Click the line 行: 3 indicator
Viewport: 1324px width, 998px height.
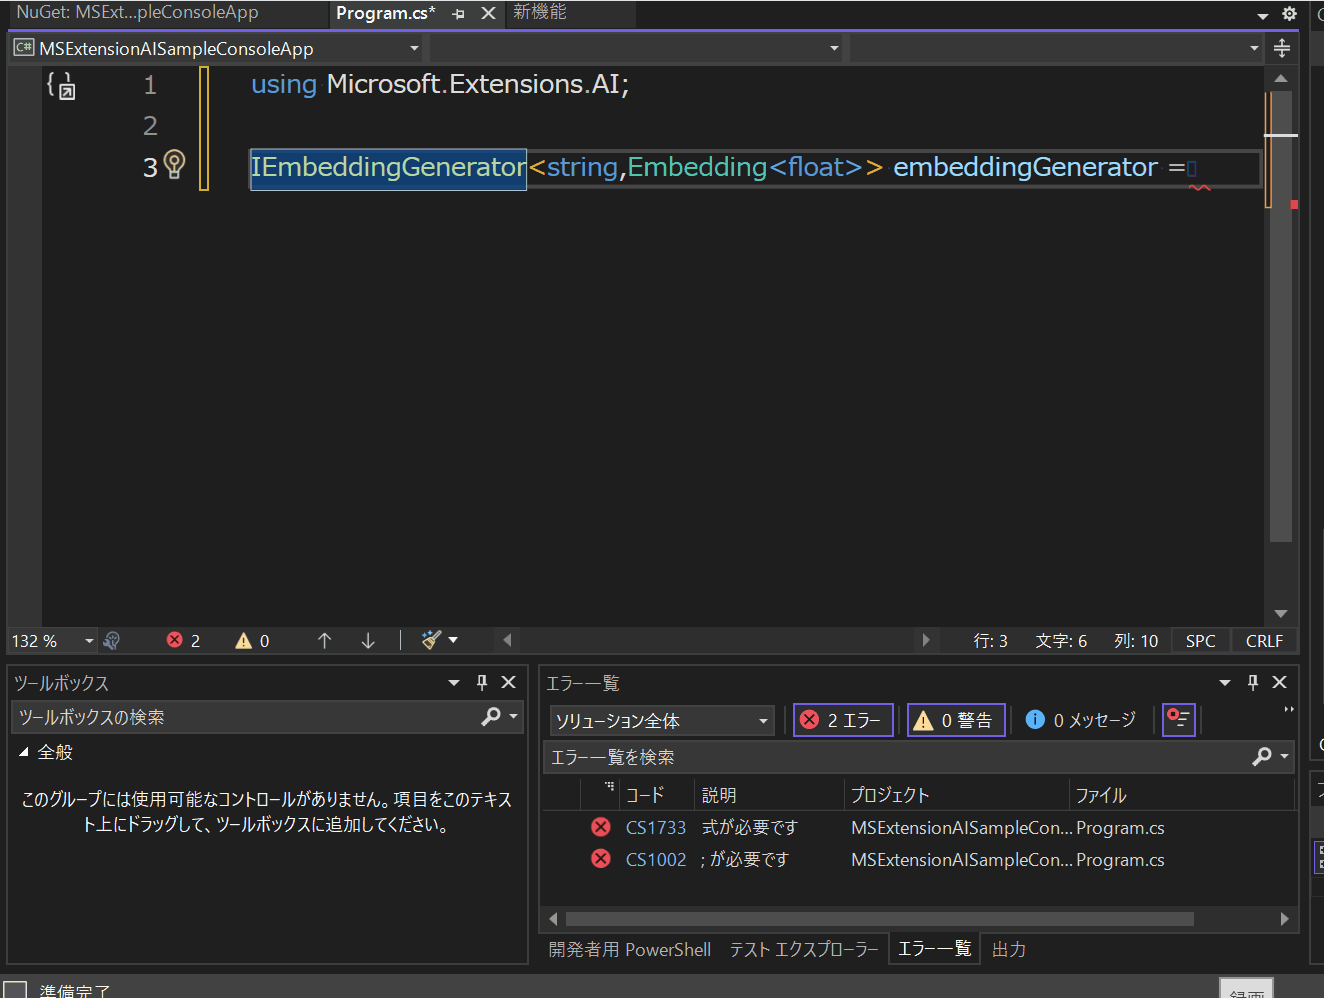tap(990, 641)
